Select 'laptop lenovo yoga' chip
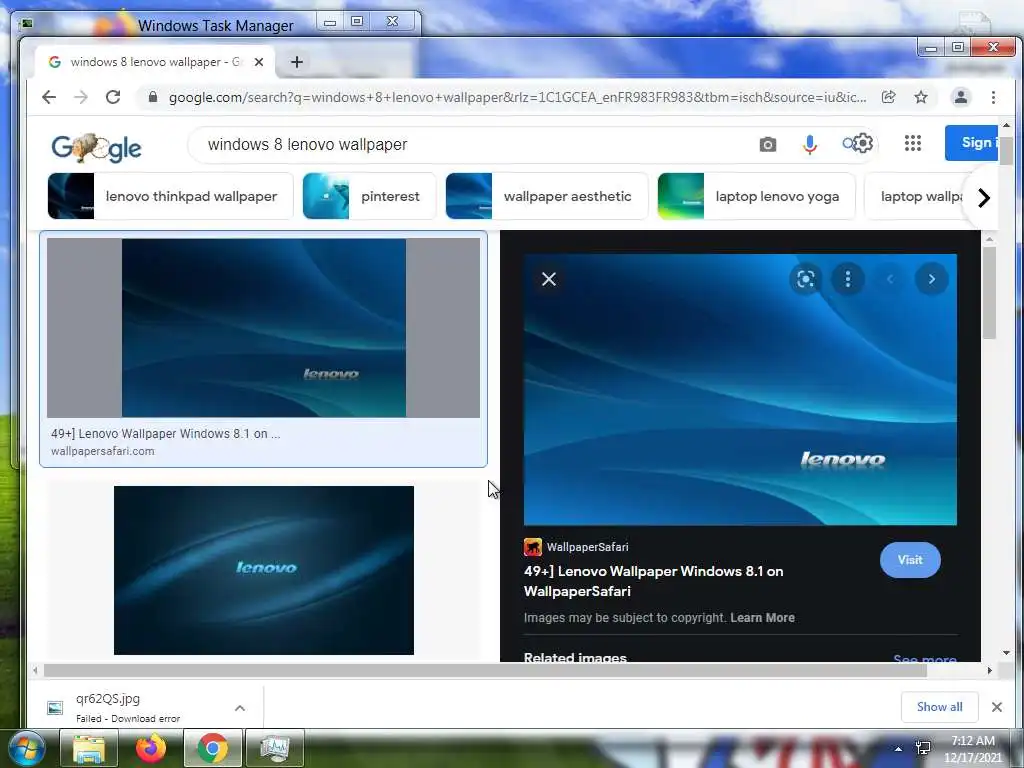This screenshot has width=1024, height=768. click(756, 196)
